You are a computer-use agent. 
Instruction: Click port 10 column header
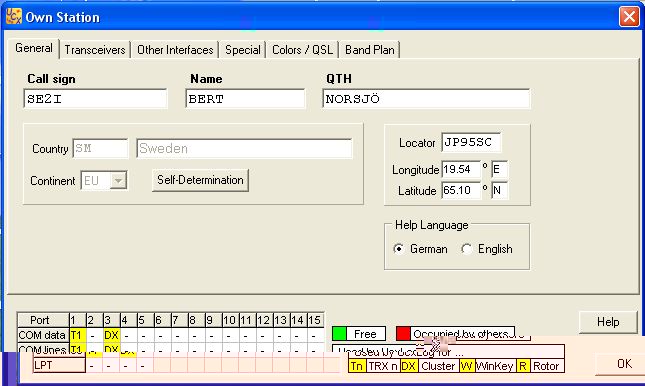(x=230, y=320)
